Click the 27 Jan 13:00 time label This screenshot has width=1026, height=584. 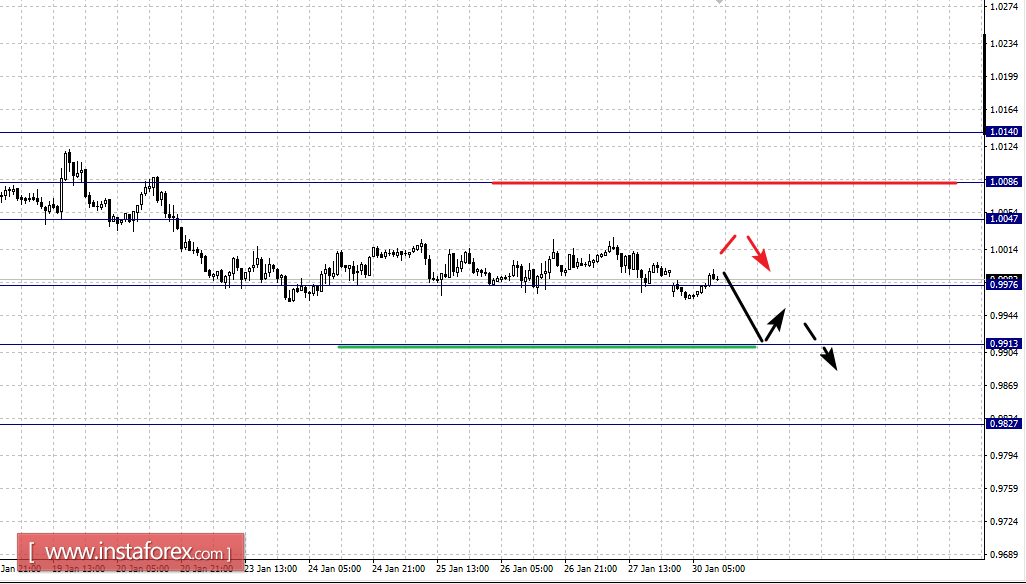pos(654,569)
